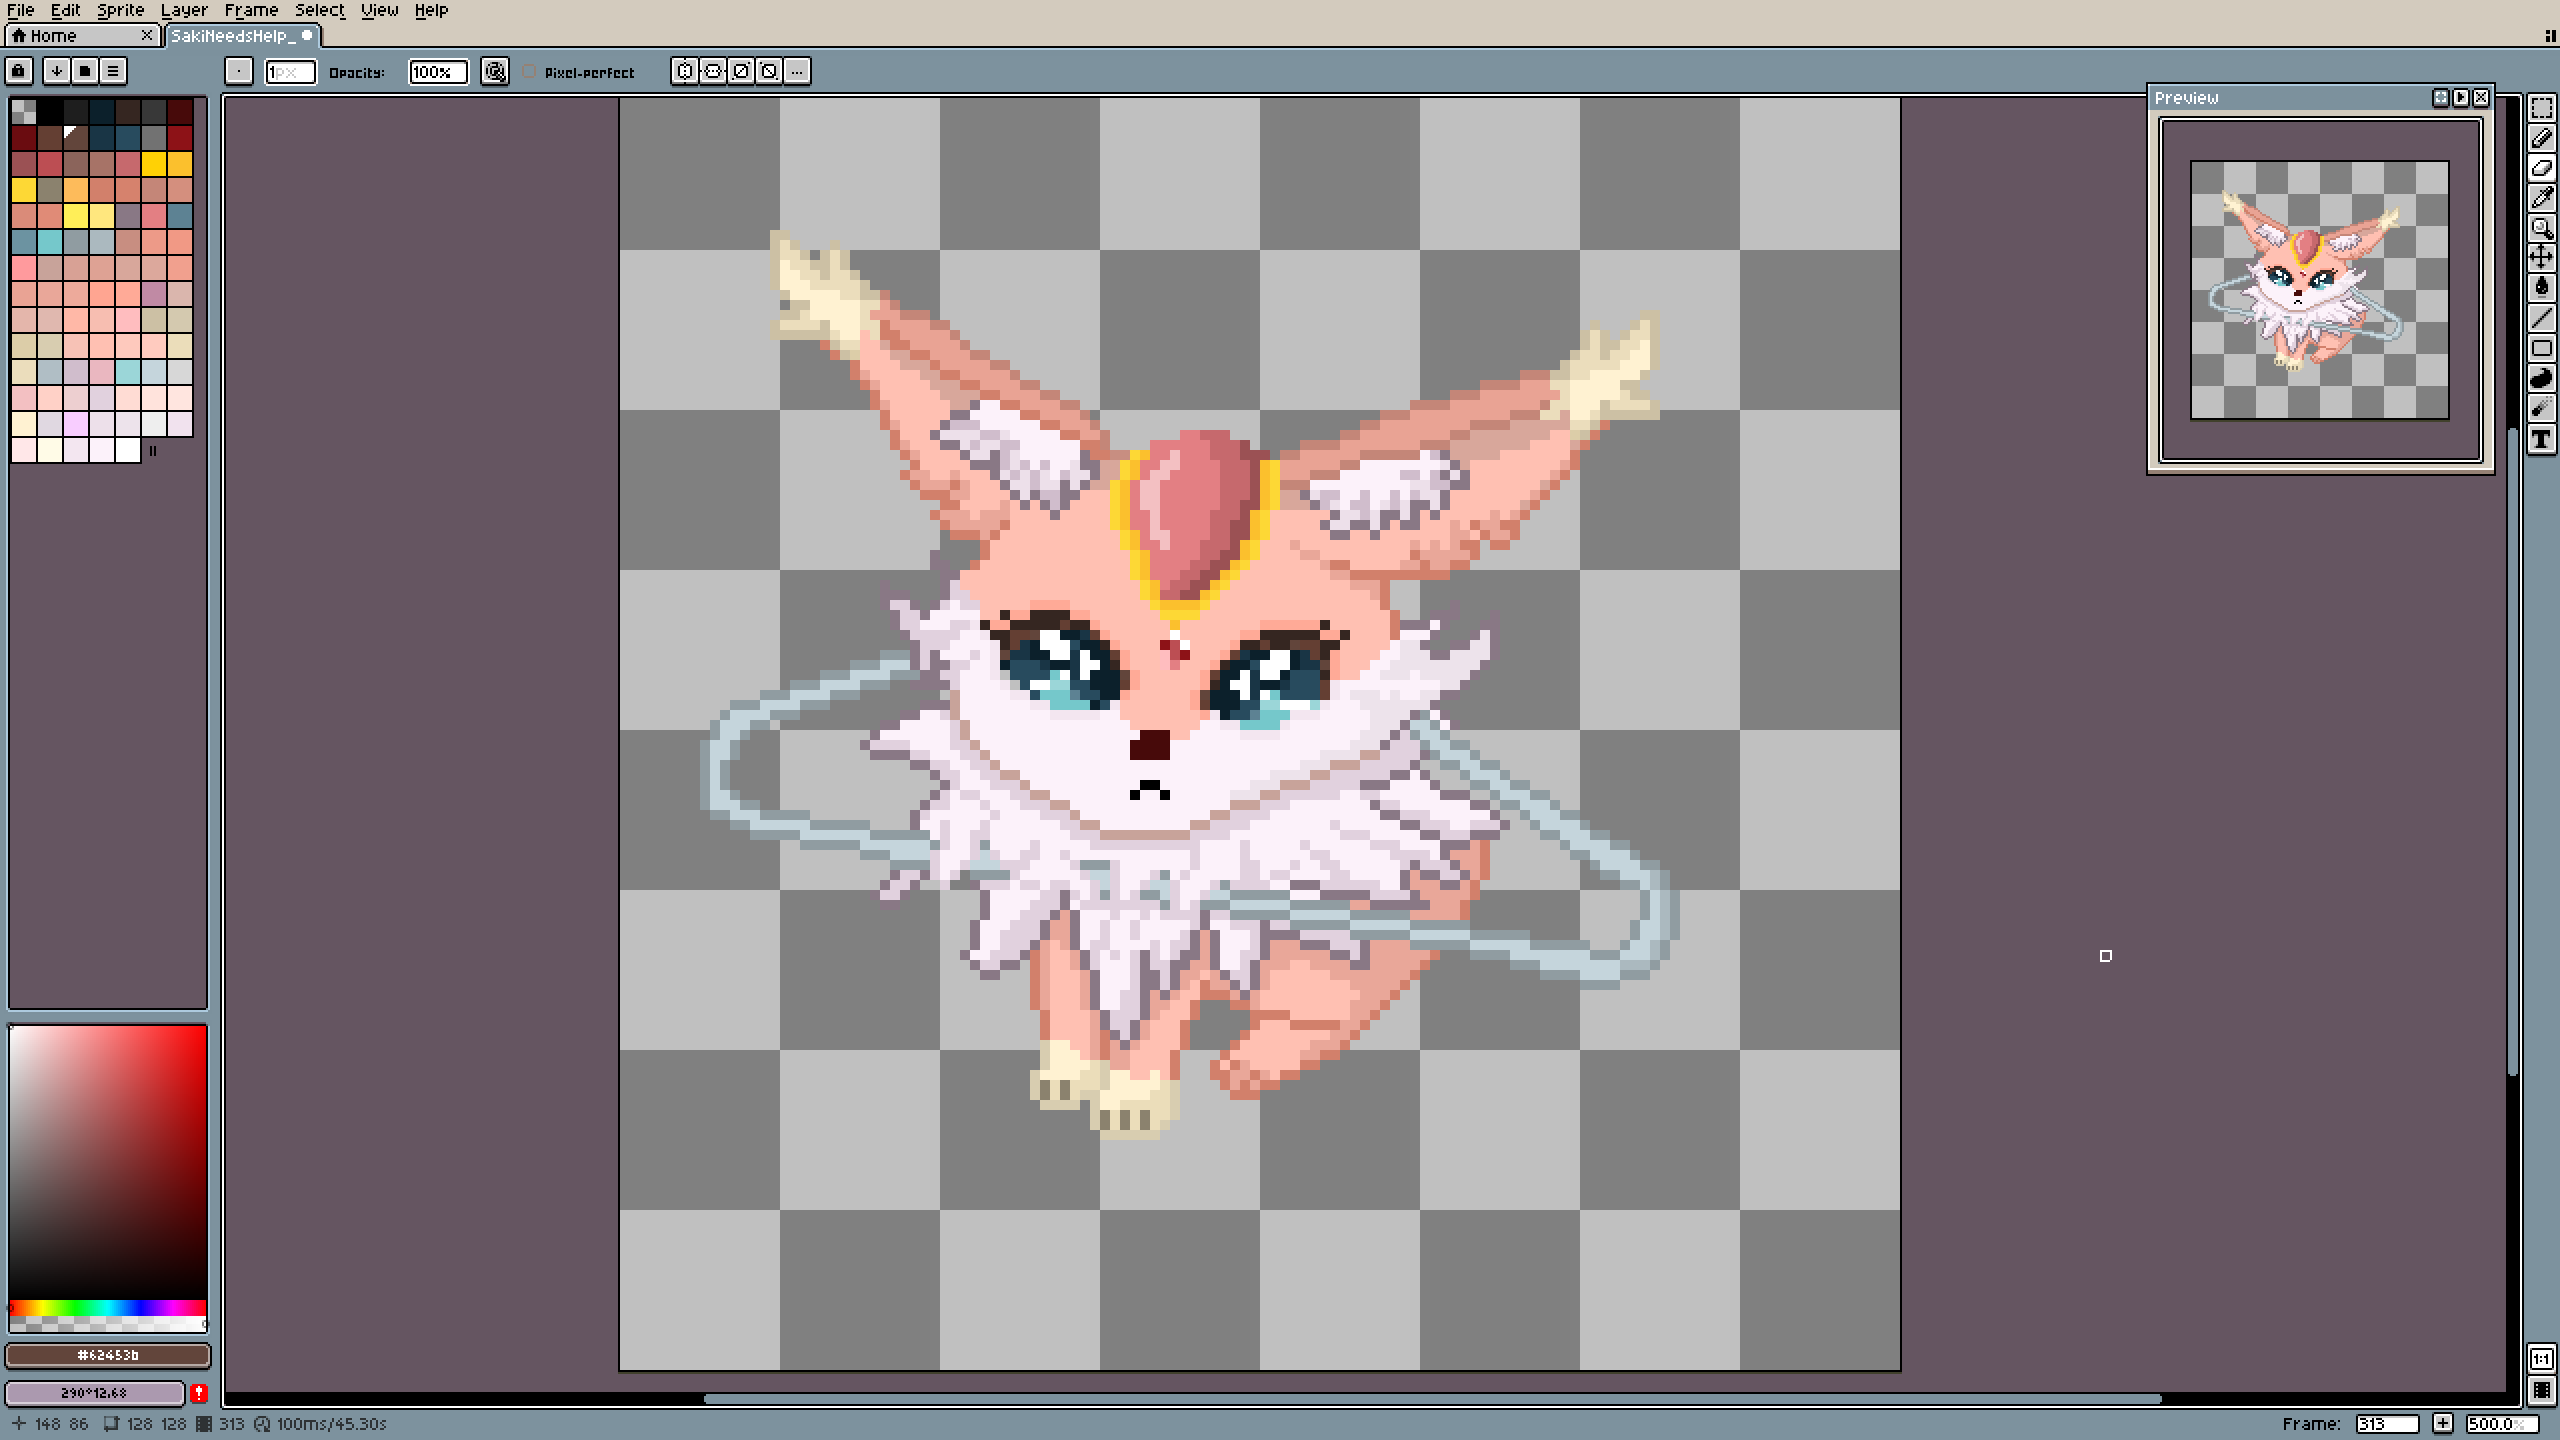Toggle the palette edit lock icon
2560x1440 pixels.
(19, 71)
